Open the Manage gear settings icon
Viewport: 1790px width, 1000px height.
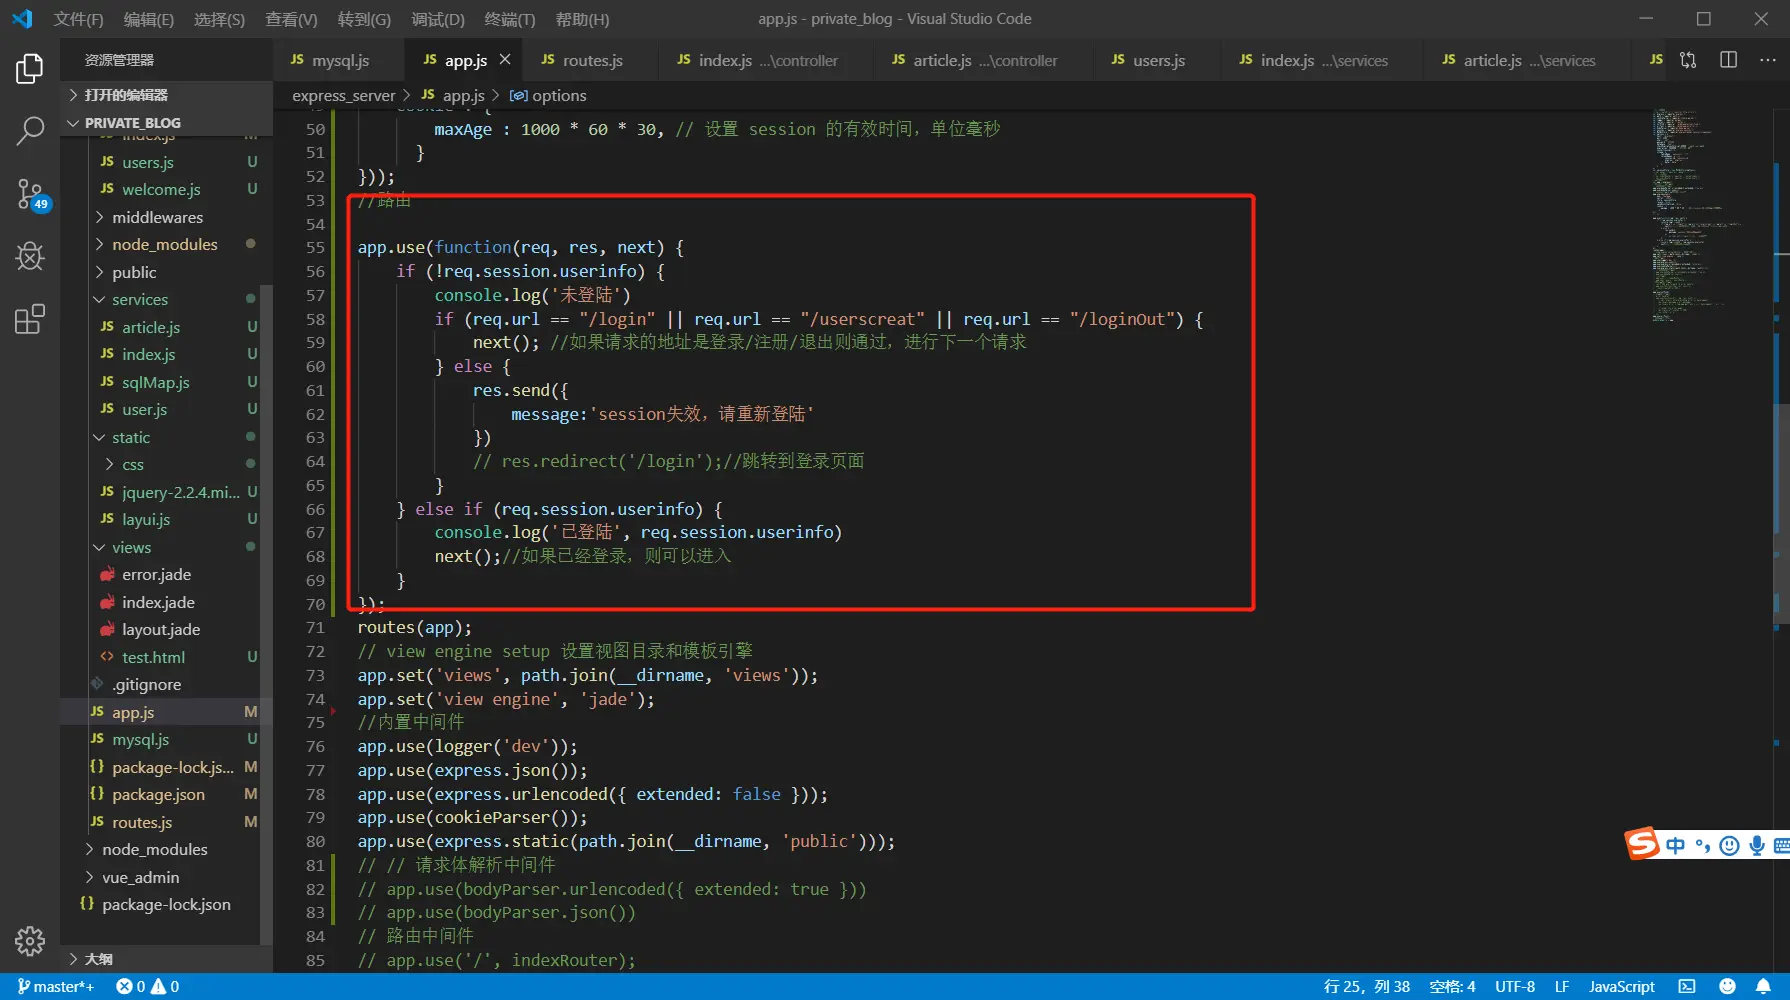[x=30, y=940]
